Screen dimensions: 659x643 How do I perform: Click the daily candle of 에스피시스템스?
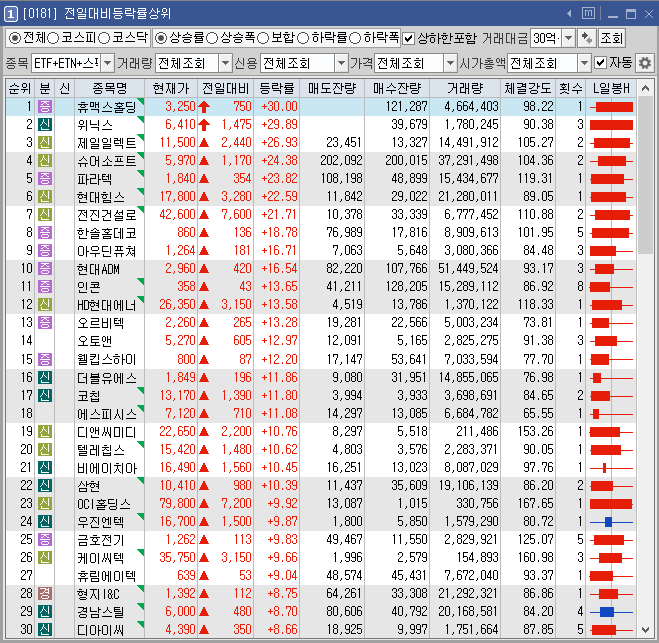point(611,414)
